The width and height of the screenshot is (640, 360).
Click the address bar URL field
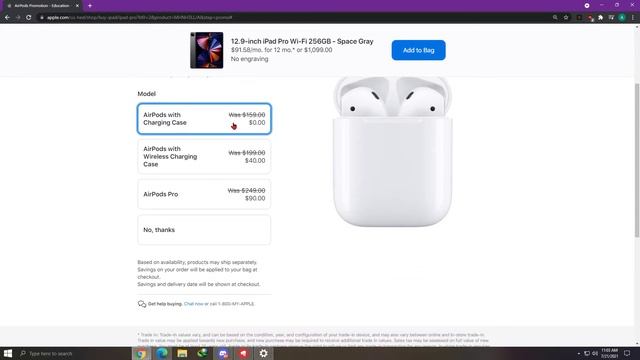[x=294, y=18]
